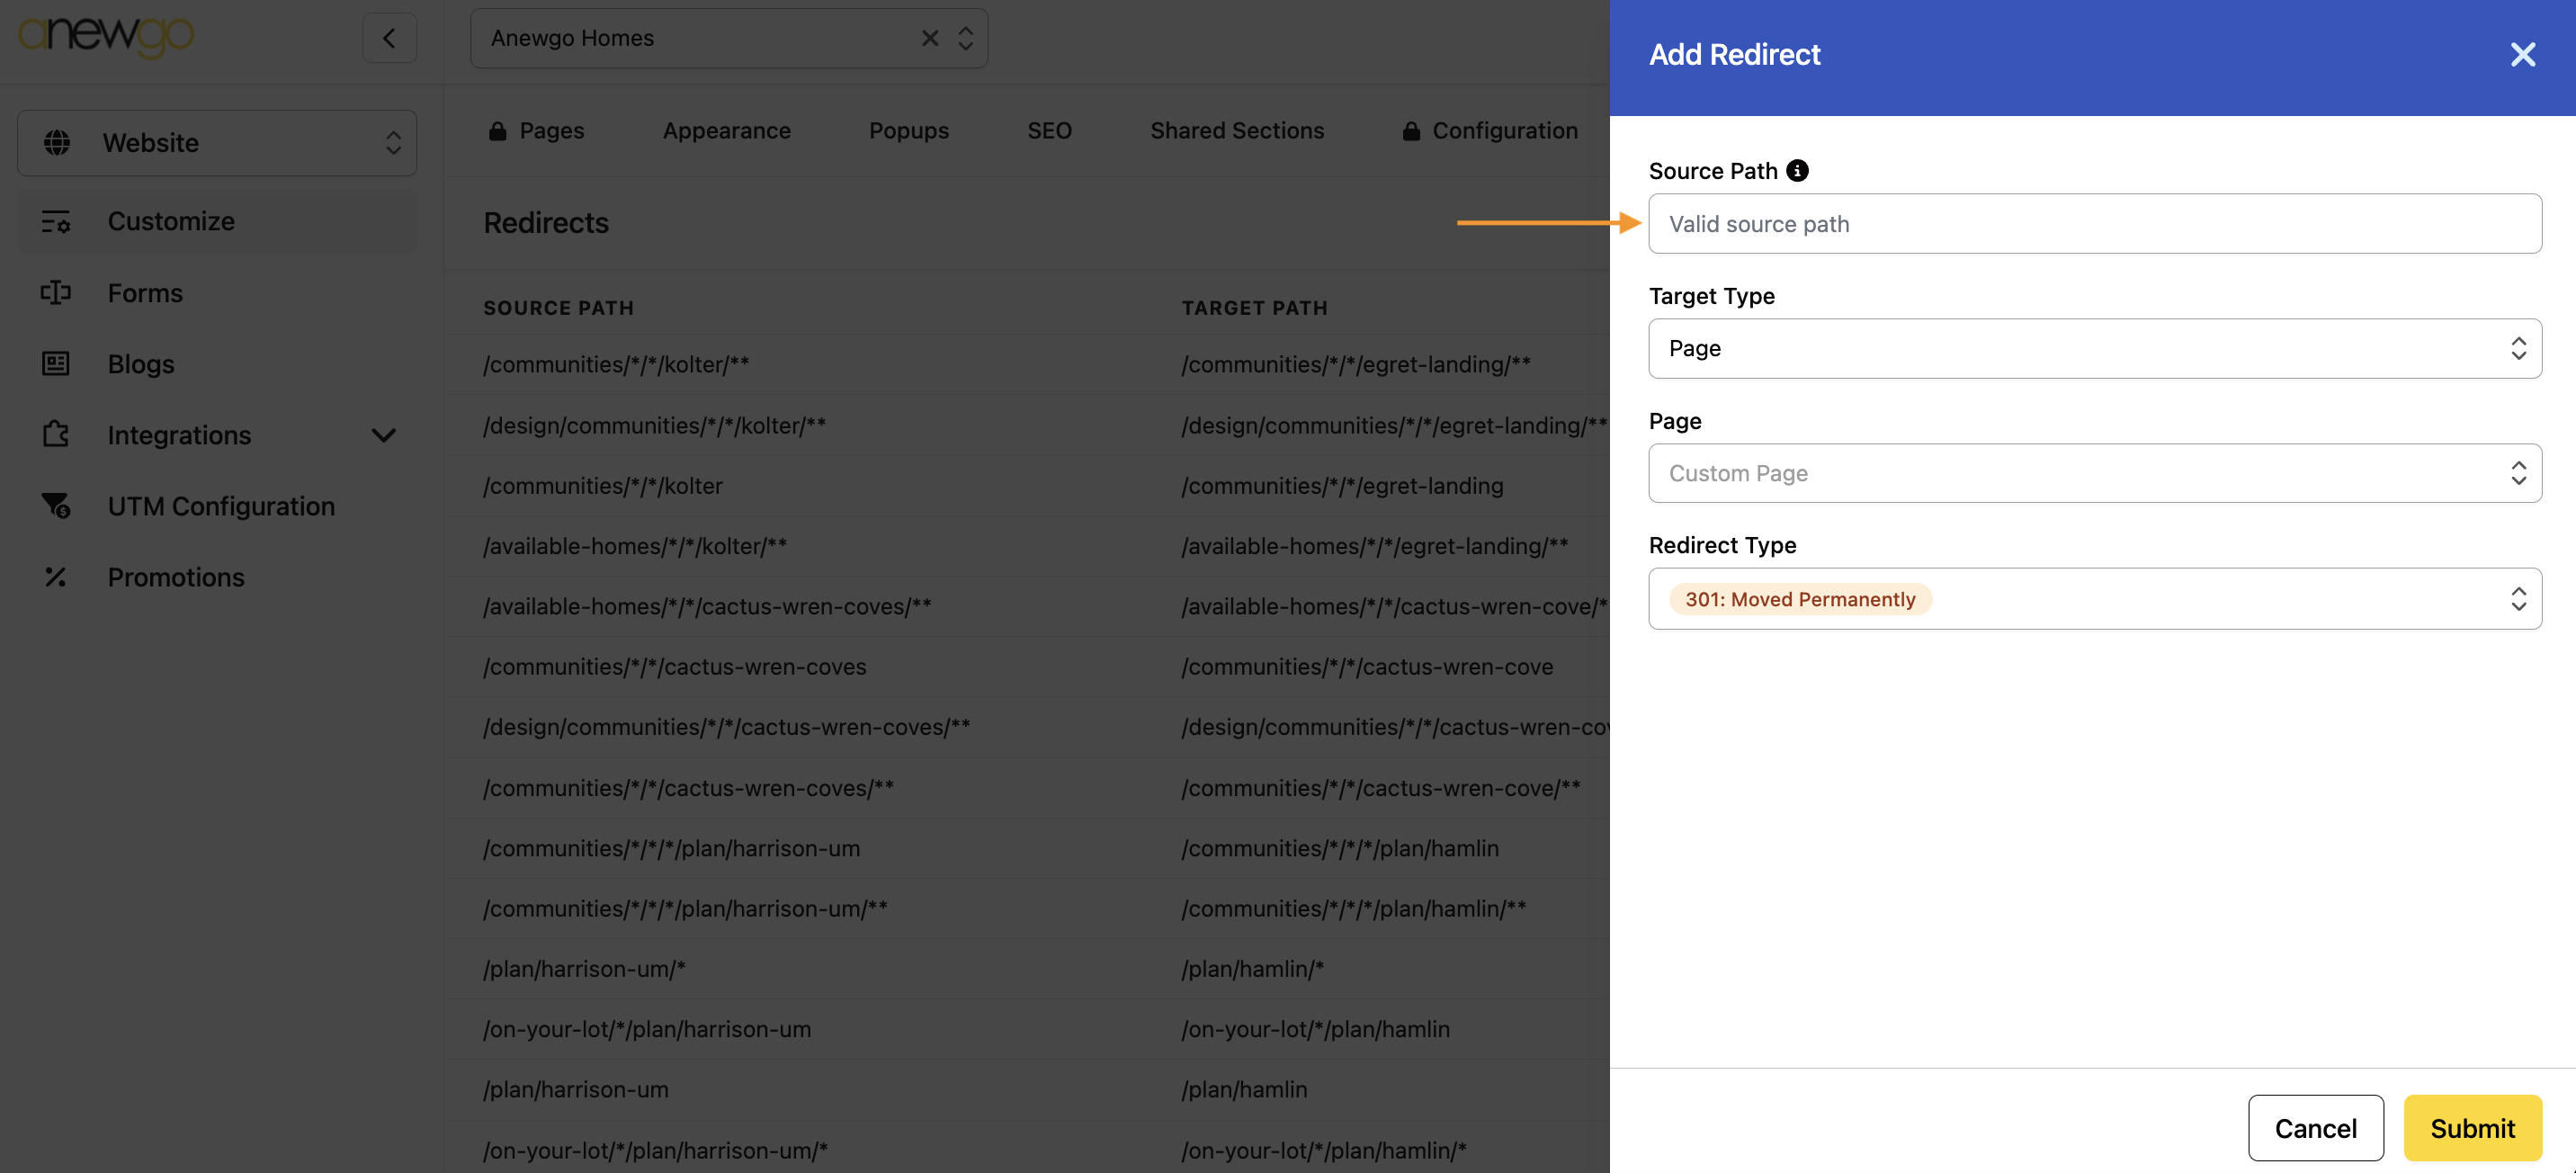Viewport: 2576px width, 1173px height.
Task: Open the Custom Page dropdown
Action: point(2094,473)
